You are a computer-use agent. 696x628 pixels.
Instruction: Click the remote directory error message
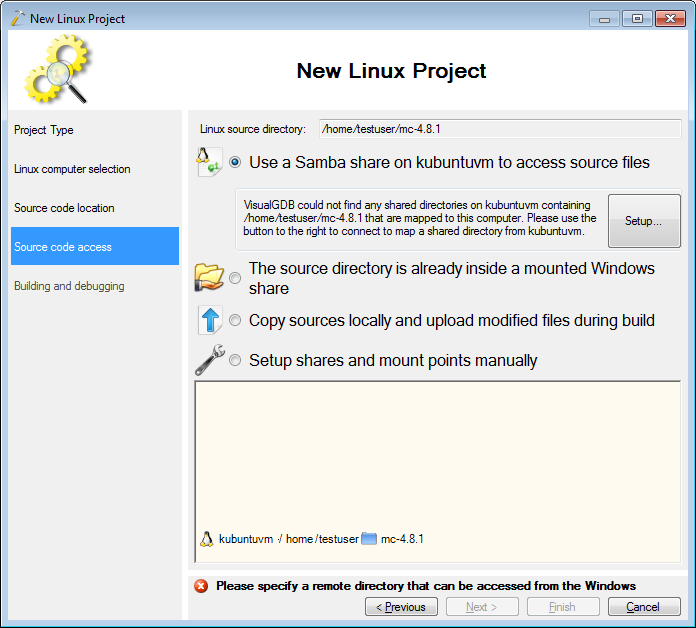[x=426, y=586]
